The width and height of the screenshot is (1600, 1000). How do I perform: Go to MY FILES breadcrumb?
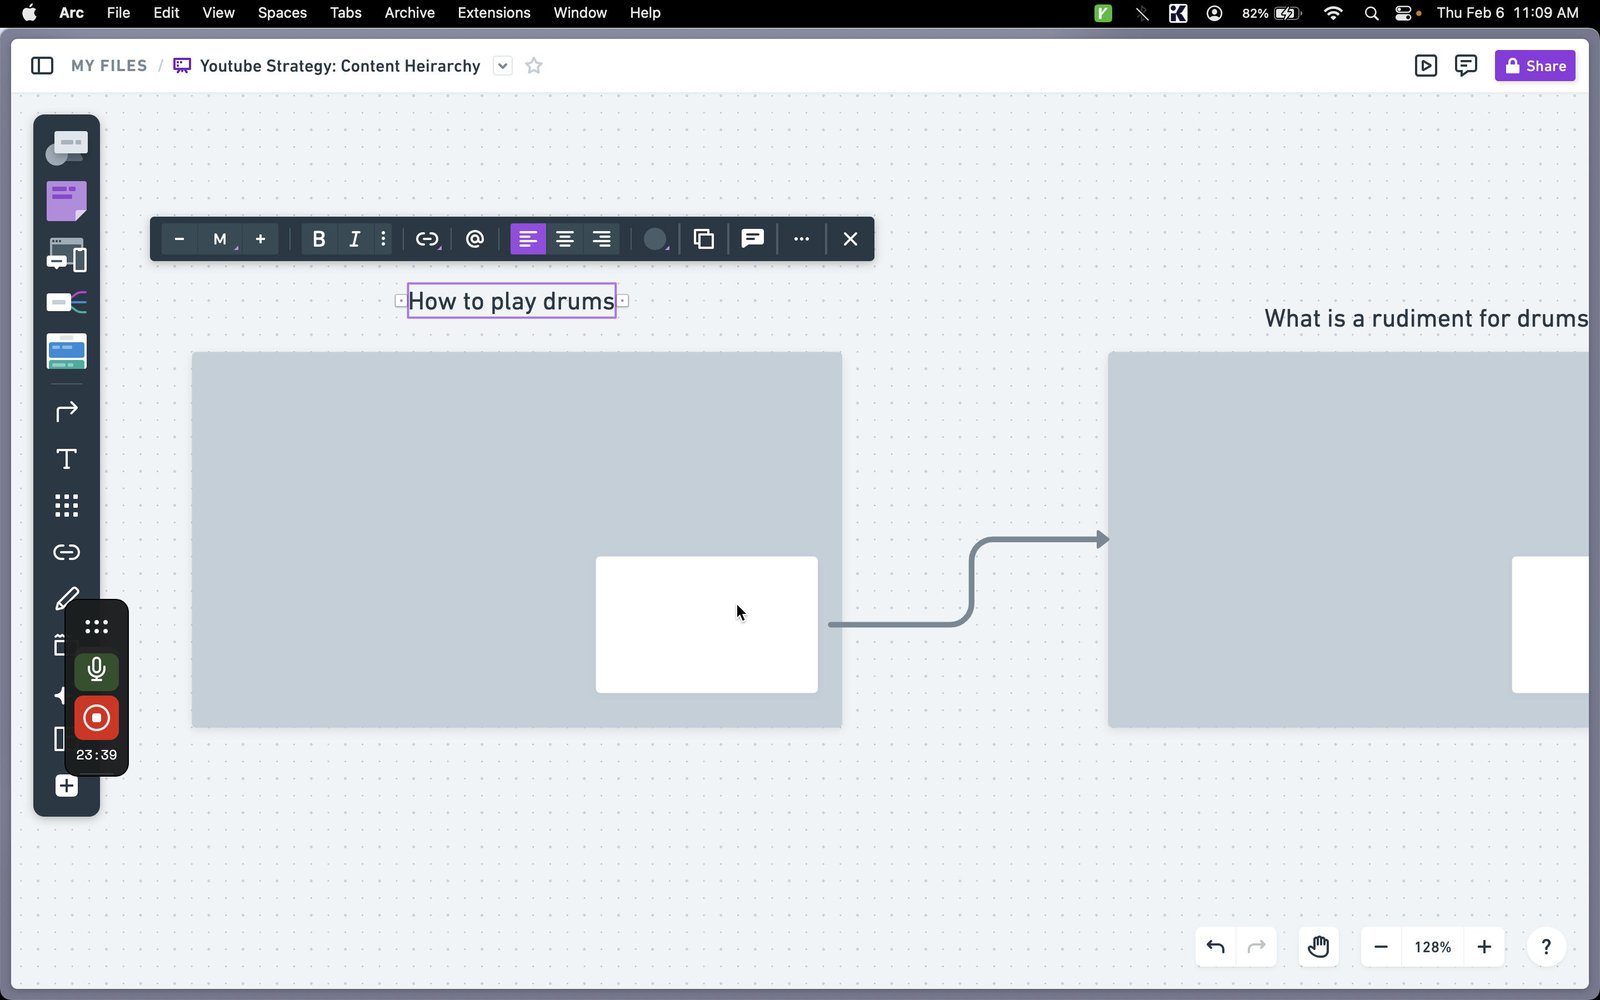(109, 66)
